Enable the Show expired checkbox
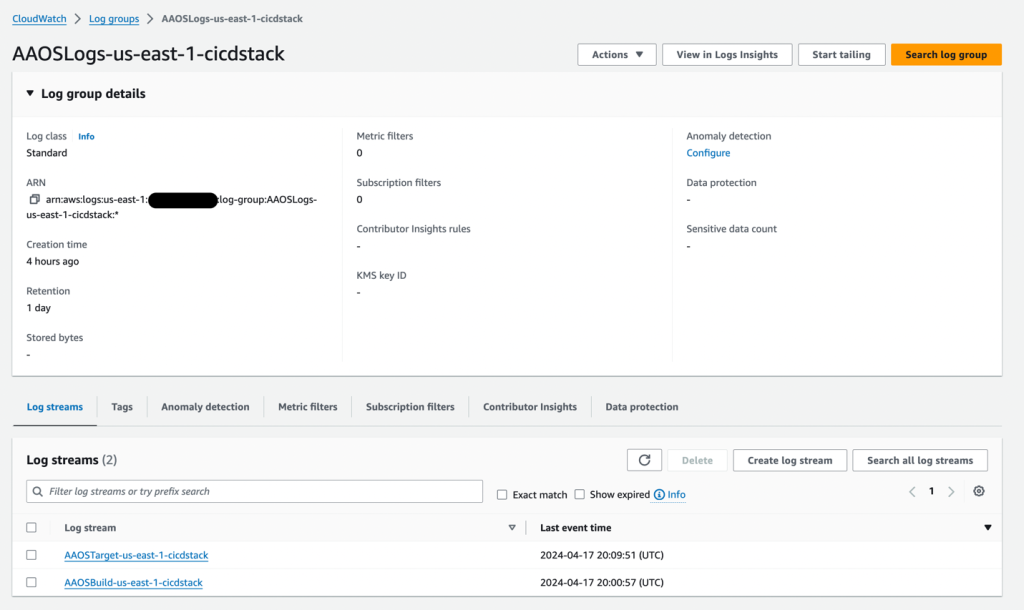The image size is (1024, 610). [578, 494]
